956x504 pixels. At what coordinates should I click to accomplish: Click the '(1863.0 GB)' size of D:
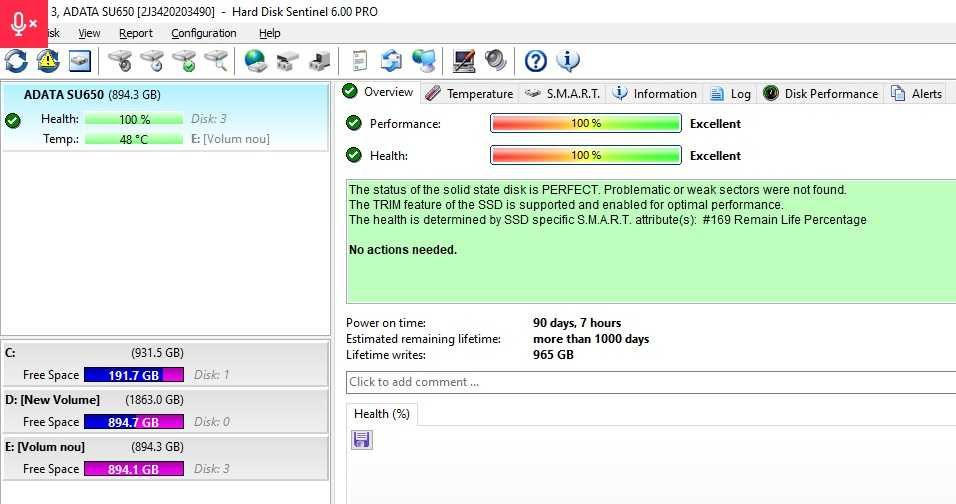coord(154,400)
